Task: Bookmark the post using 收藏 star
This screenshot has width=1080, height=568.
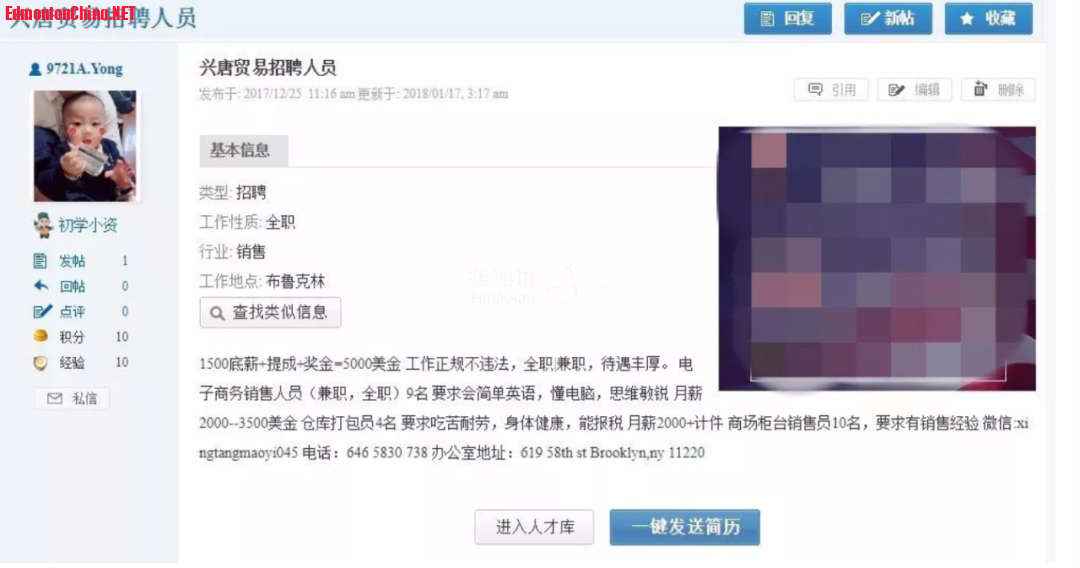Action: [988, 19]
